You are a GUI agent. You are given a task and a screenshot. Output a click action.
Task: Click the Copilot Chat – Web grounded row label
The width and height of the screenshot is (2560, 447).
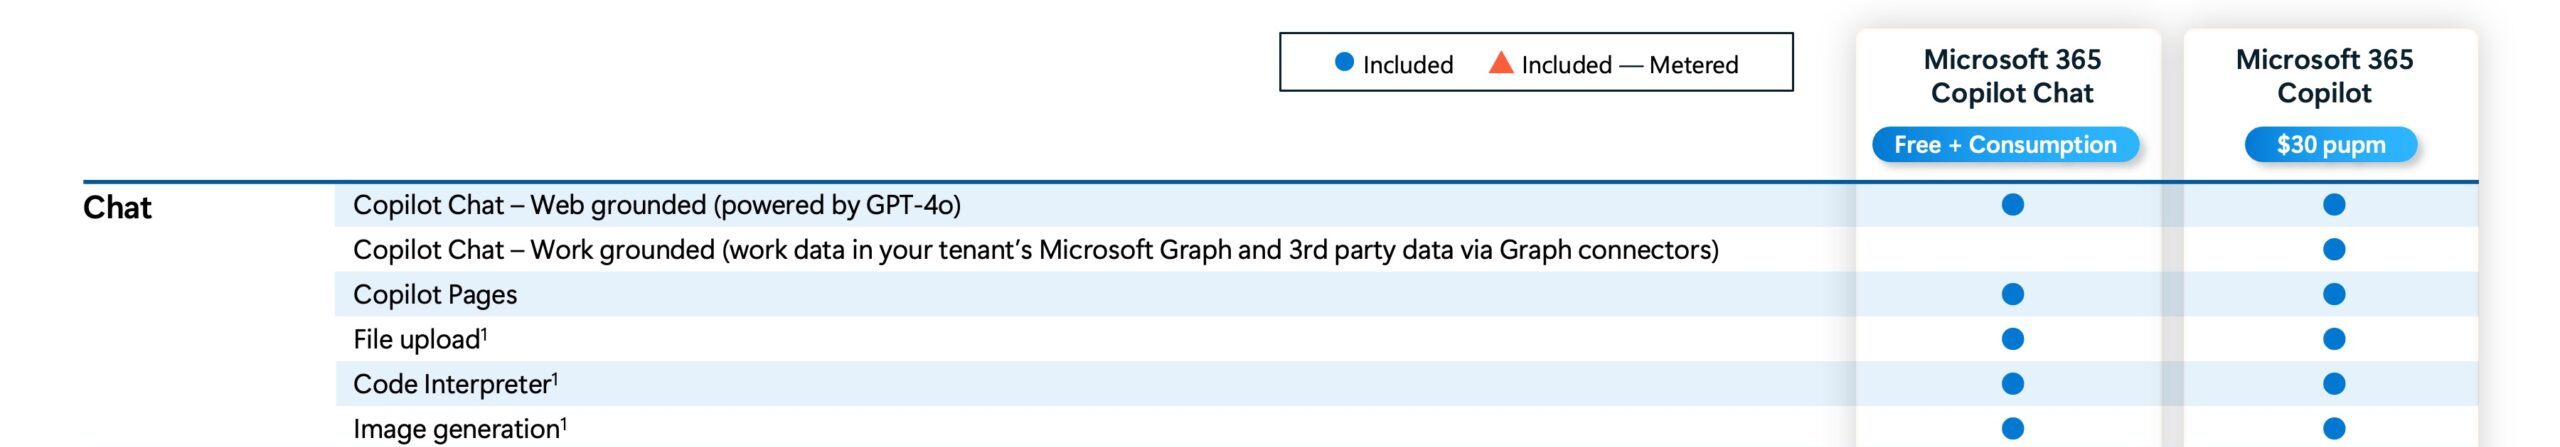click(x=657, y=205)
